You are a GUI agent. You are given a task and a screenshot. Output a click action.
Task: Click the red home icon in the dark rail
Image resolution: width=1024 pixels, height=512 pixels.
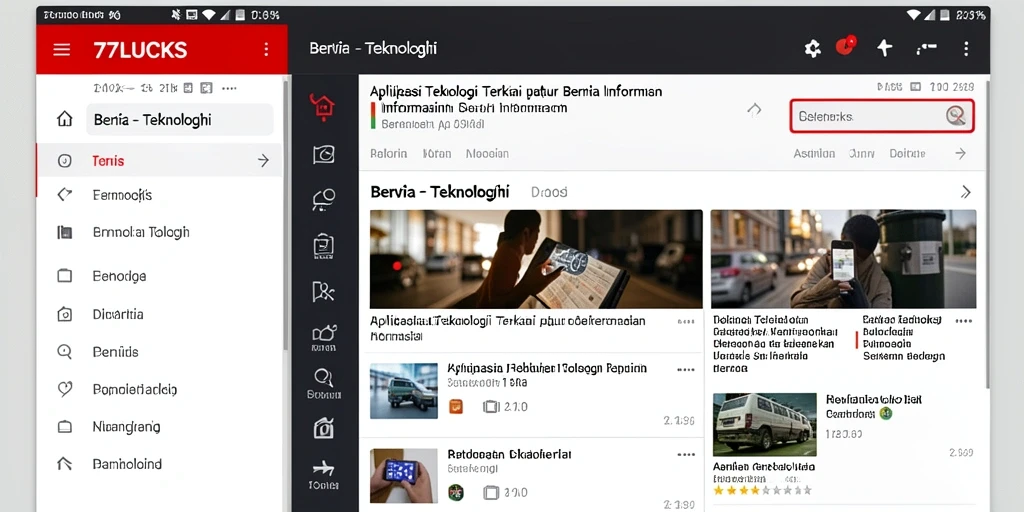tap(323, 108)
